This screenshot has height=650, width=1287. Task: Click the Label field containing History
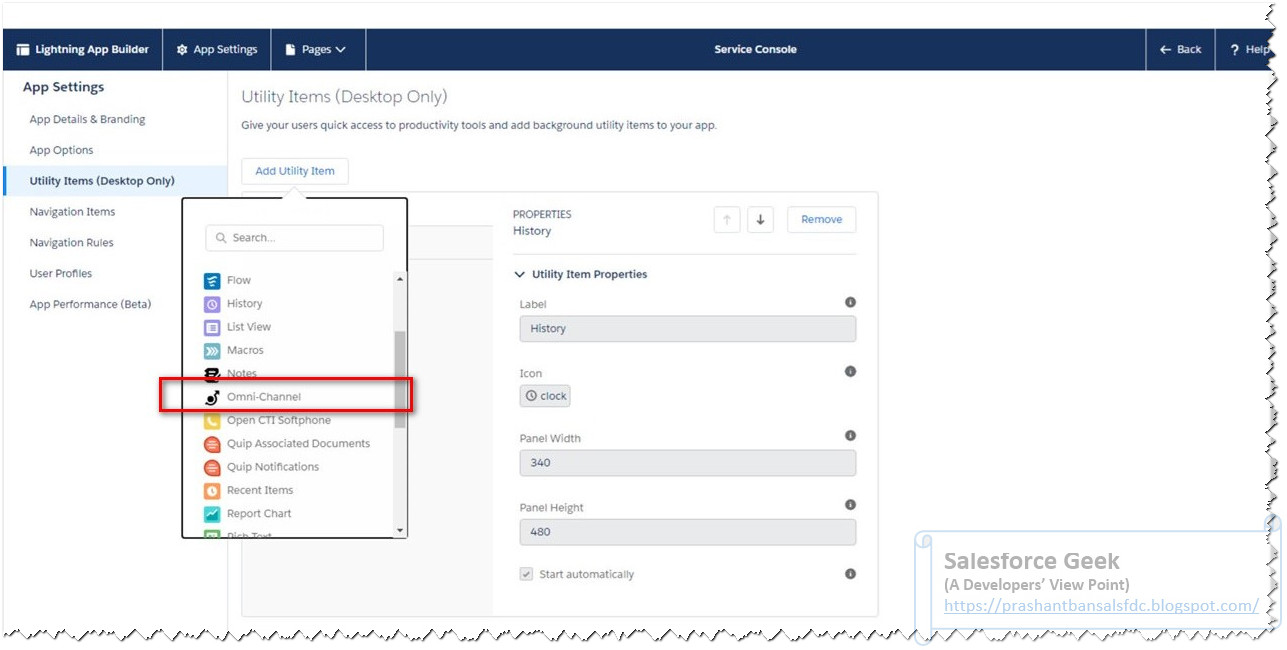[688, 329]
